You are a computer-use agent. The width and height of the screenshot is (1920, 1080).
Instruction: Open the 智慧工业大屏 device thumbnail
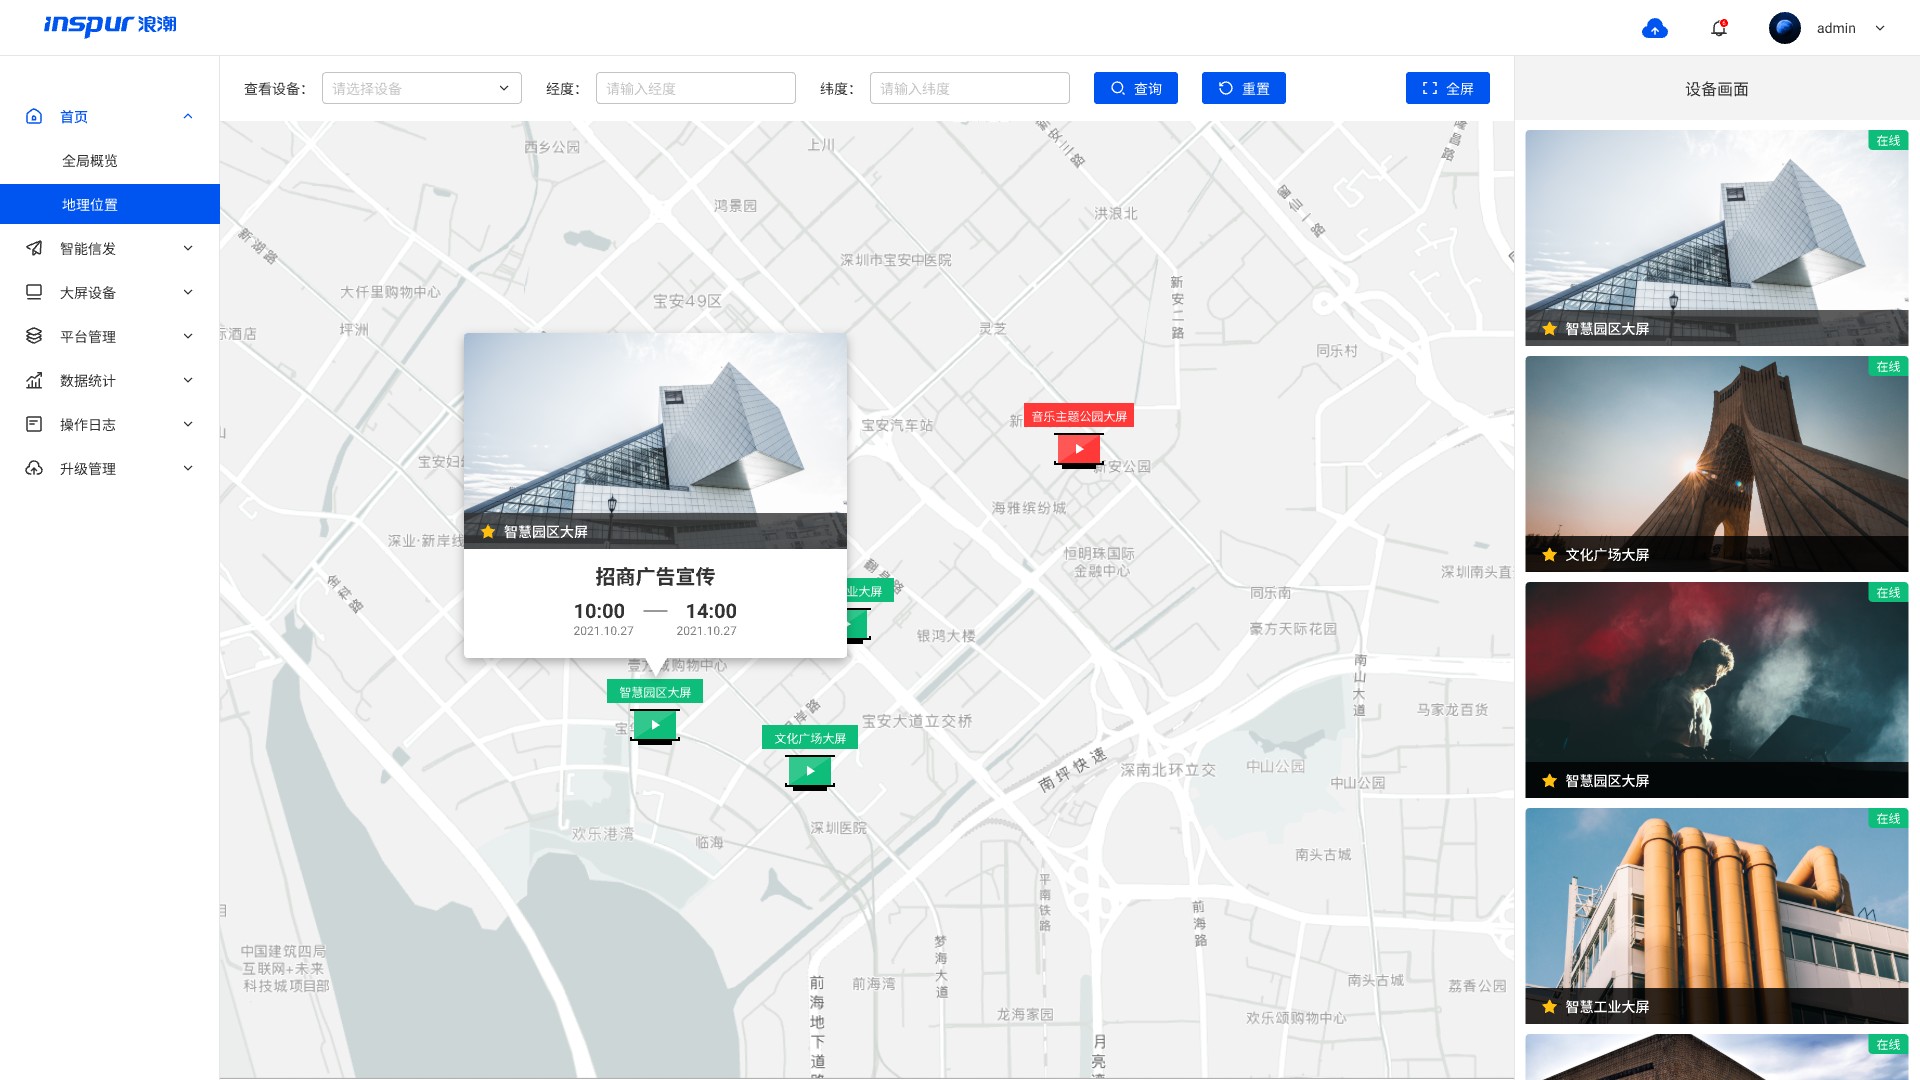(x=1716, y=916)
